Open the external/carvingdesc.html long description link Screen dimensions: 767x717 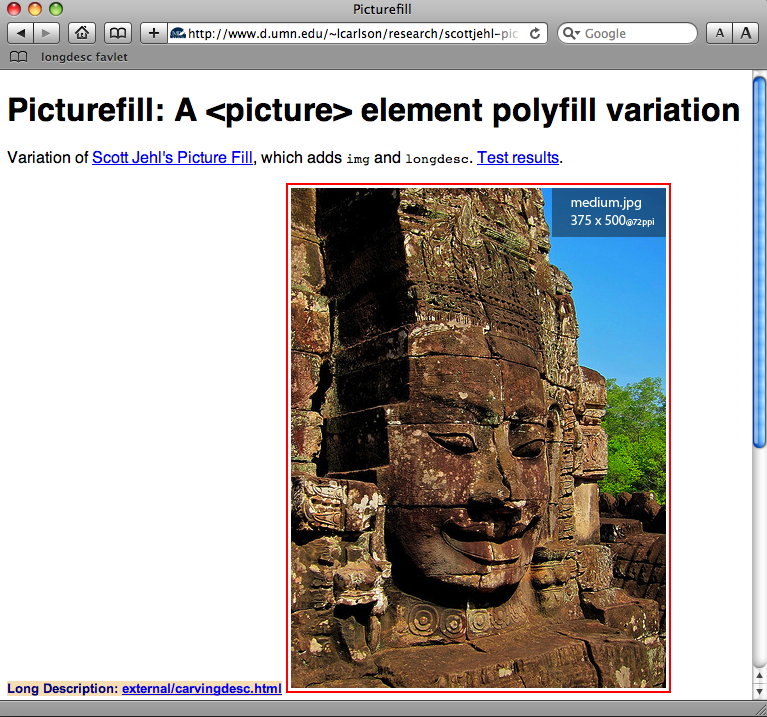[201, 688]
